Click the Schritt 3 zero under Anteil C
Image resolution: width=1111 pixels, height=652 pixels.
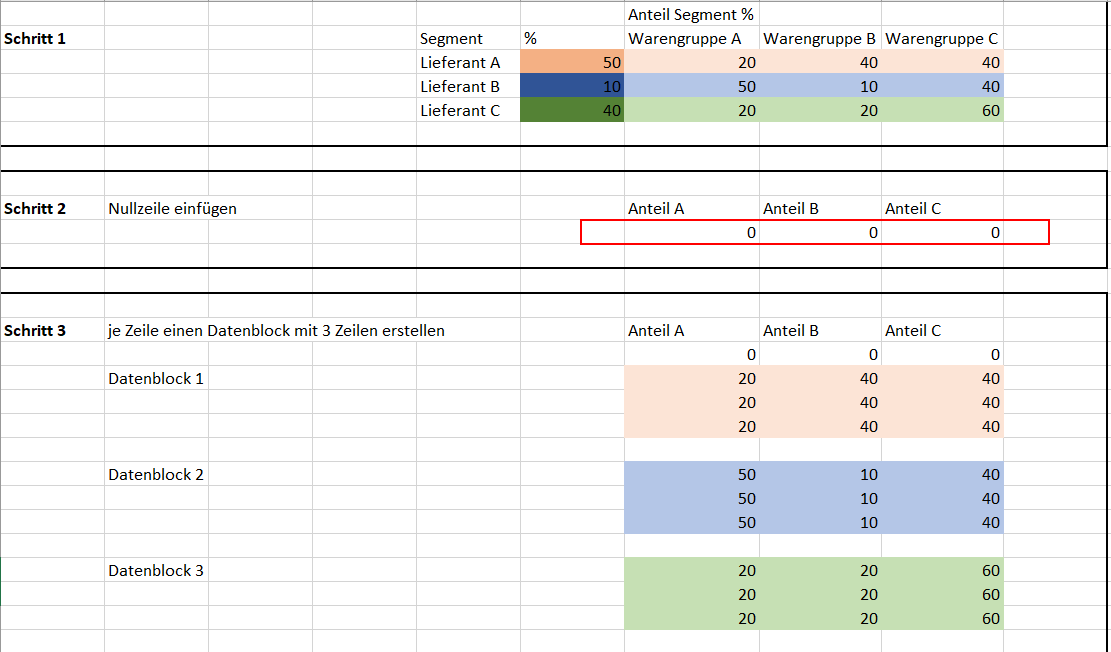pyautogui.click(x=942, y=354)
